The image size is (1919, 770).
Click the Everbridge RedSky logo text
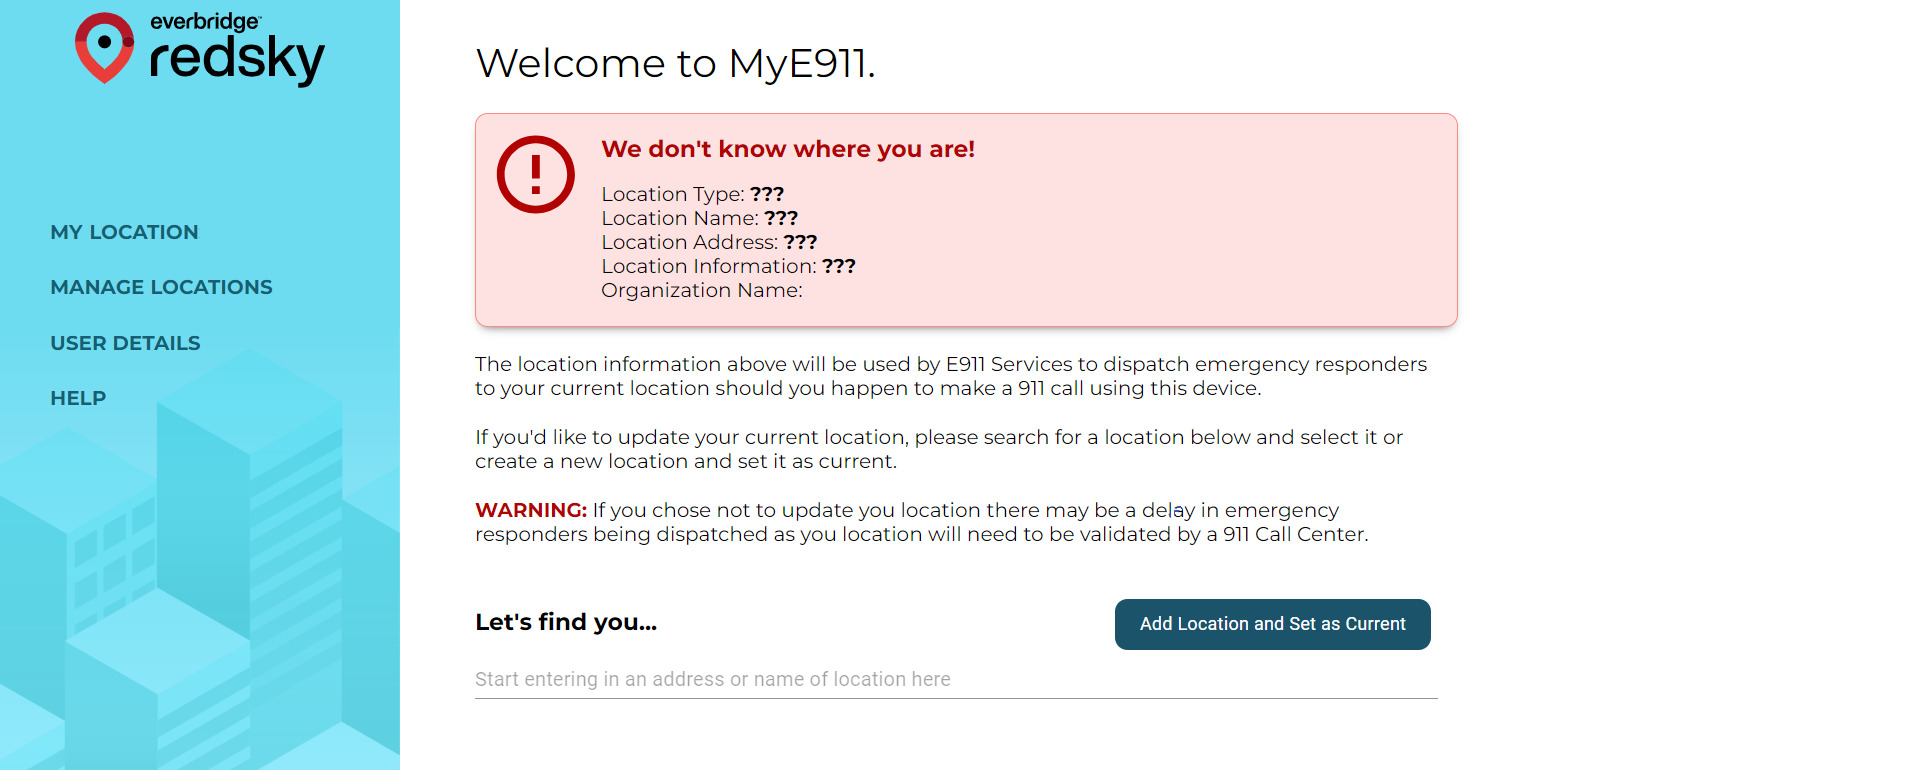237,48
